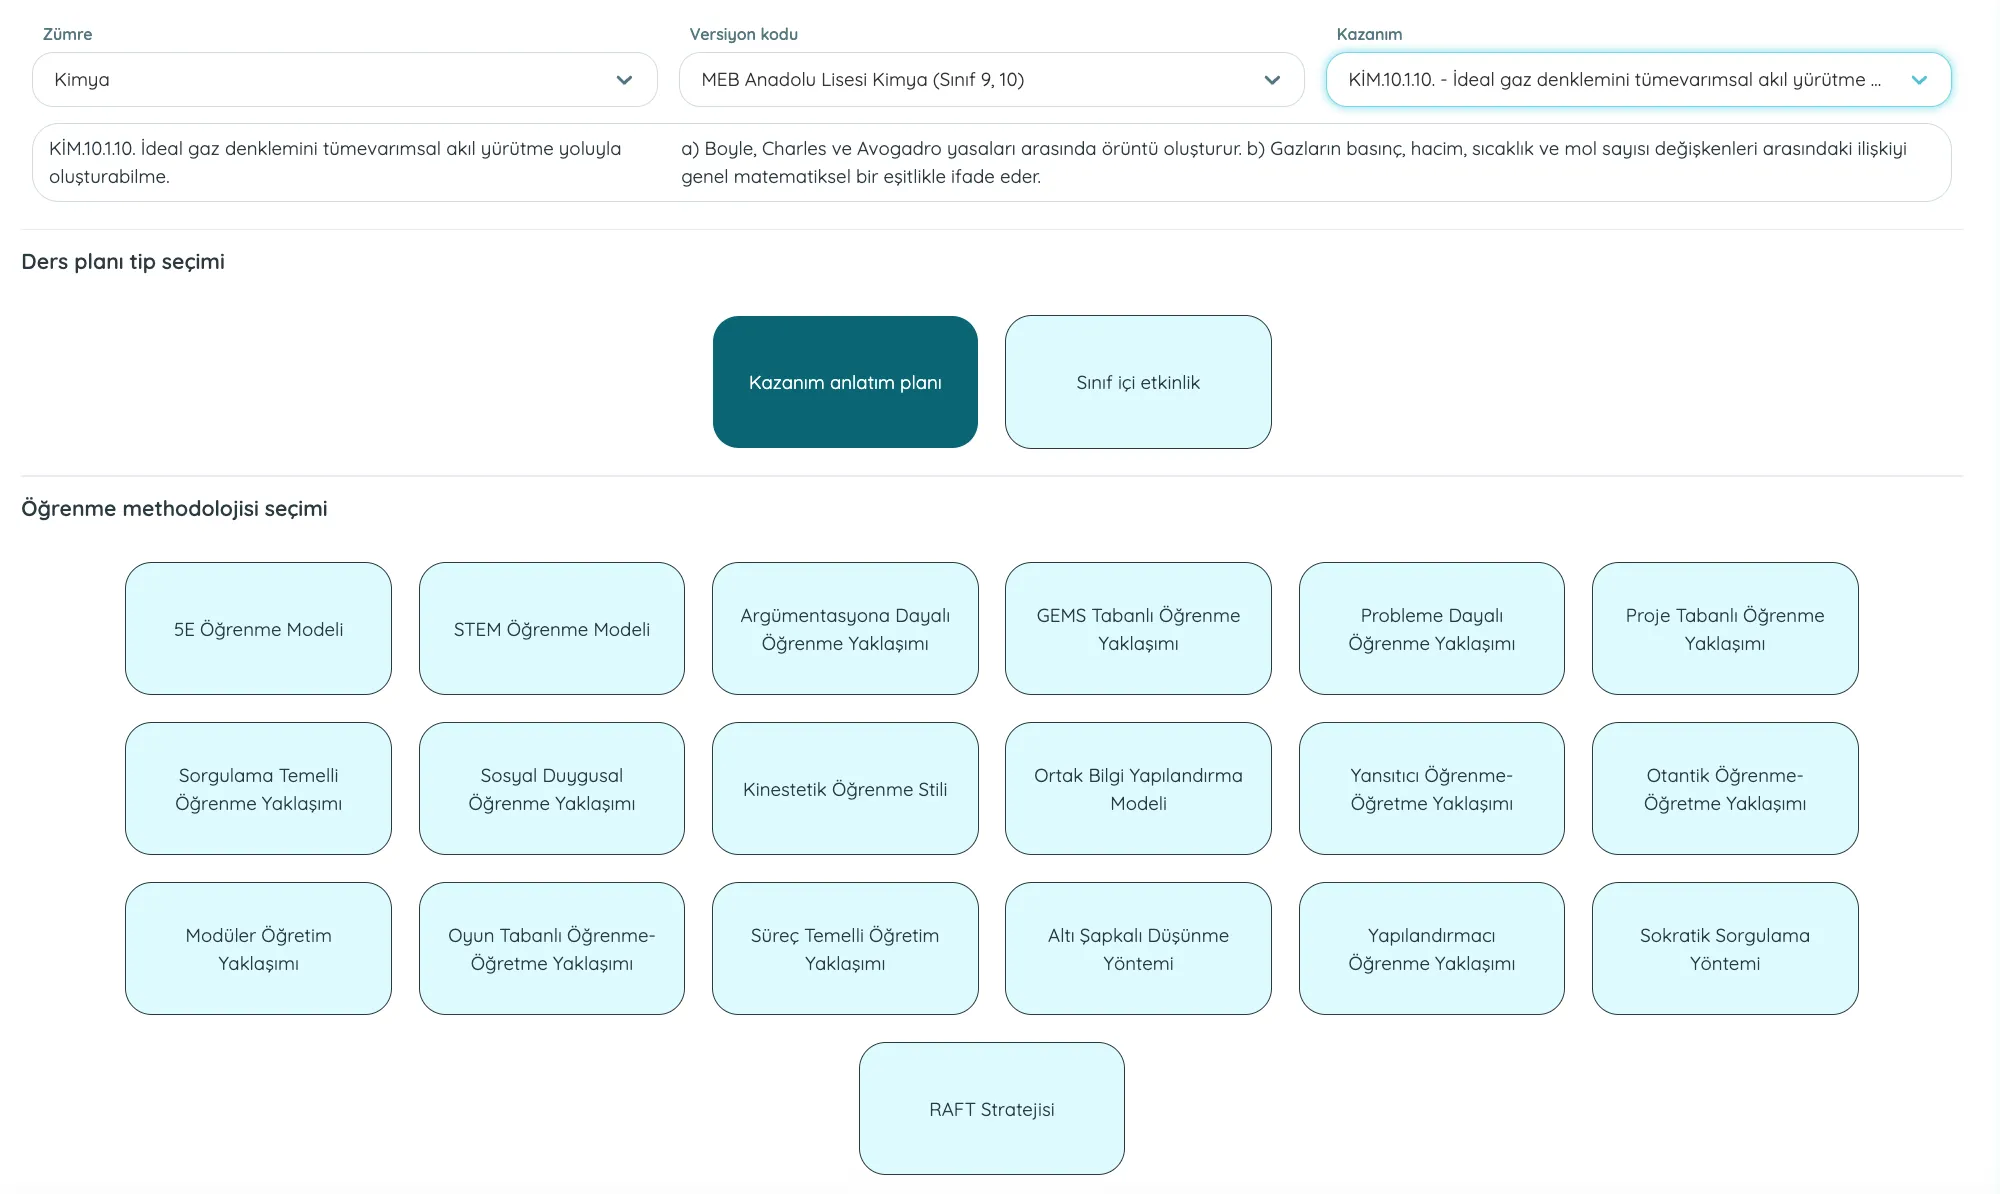Click the text beginning "a) Boyle, Charles ve Avogadro"
2000x1194 pixels.
click(1294, 162)
